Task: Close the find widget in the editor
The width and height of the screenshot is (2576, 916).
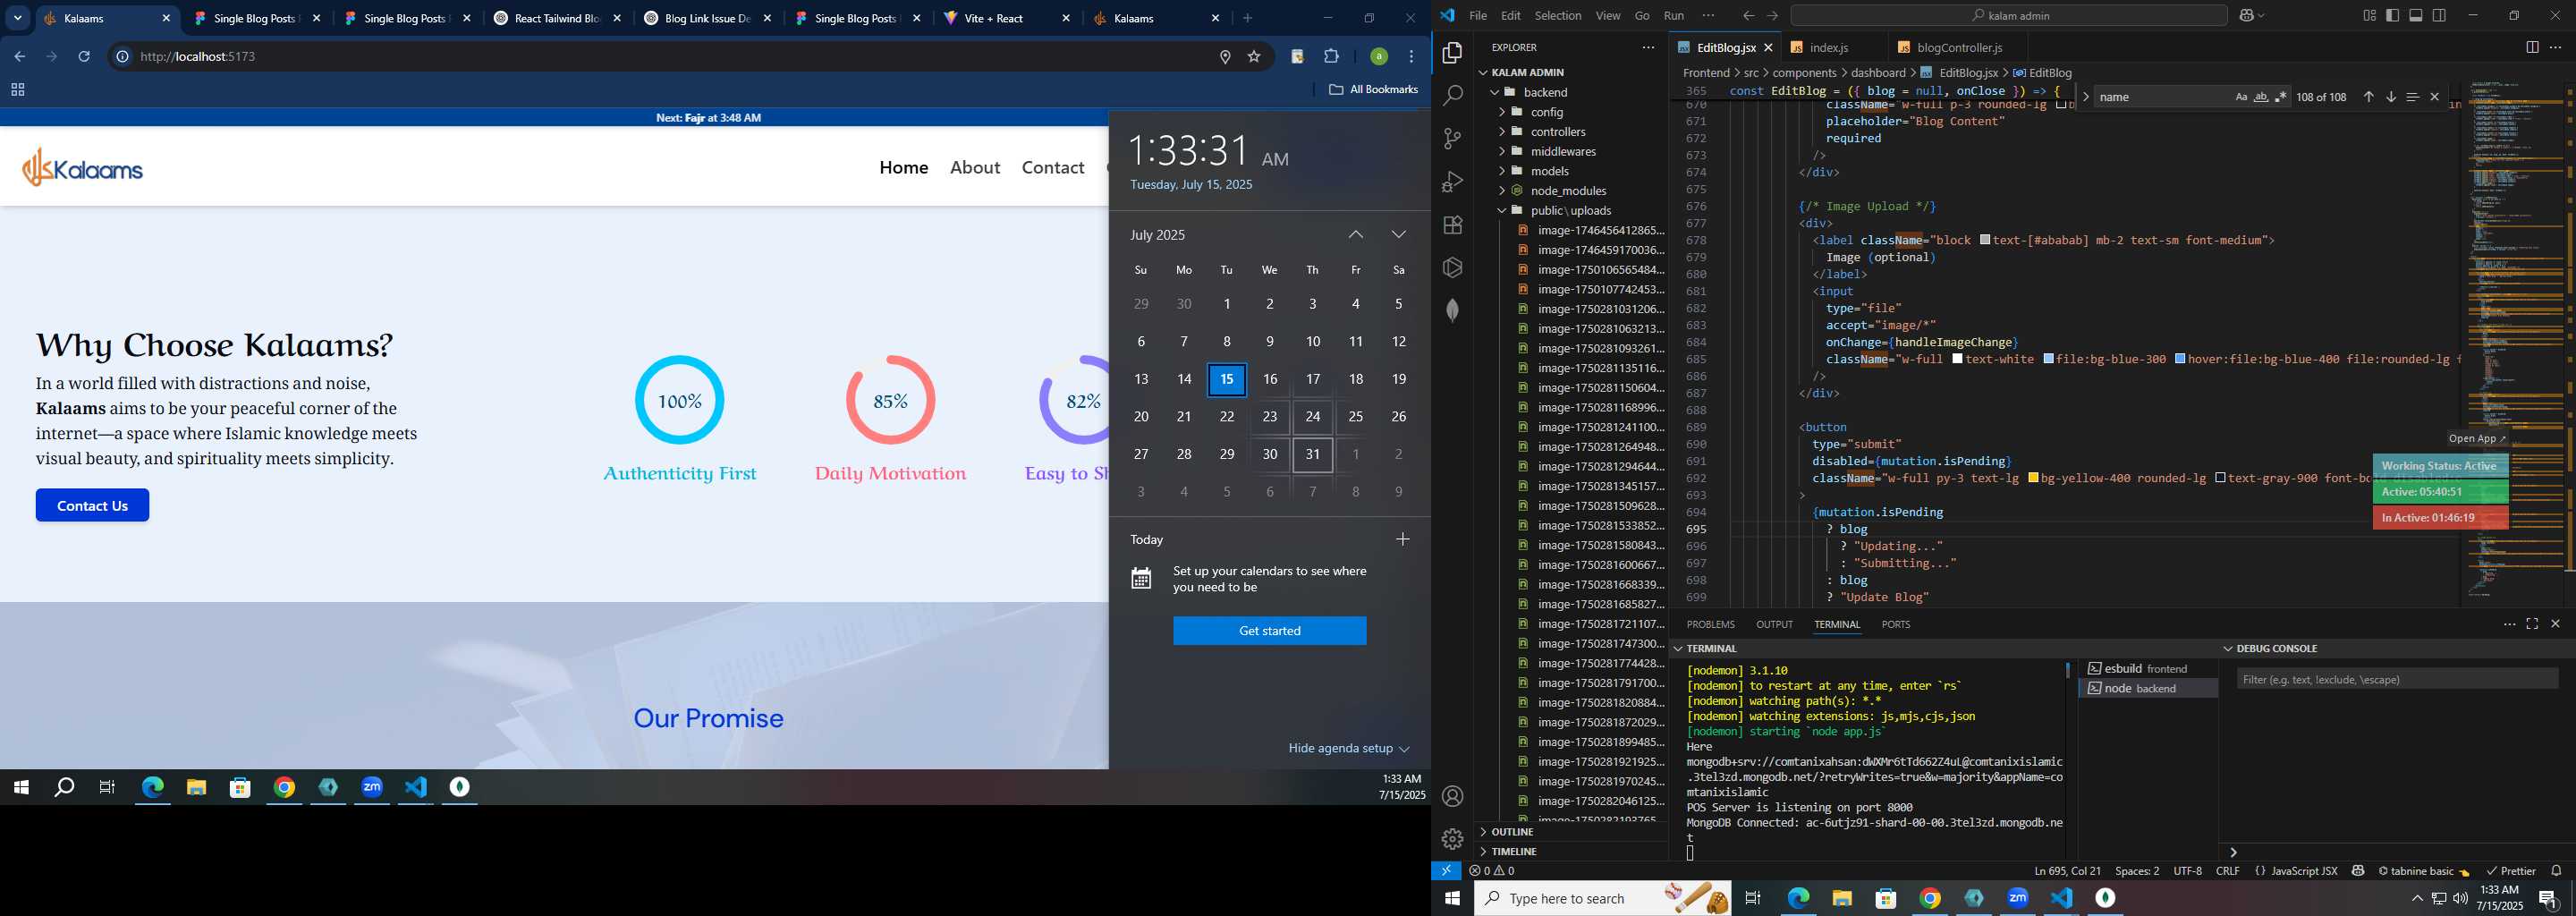Action: click(x=2435, y=97)
